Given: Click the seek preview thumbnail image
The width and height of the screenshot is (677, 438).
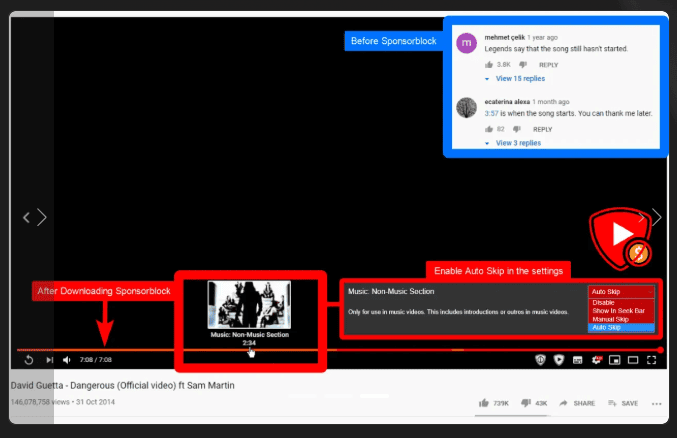Looking at the screenshot, I should point(249,305).
